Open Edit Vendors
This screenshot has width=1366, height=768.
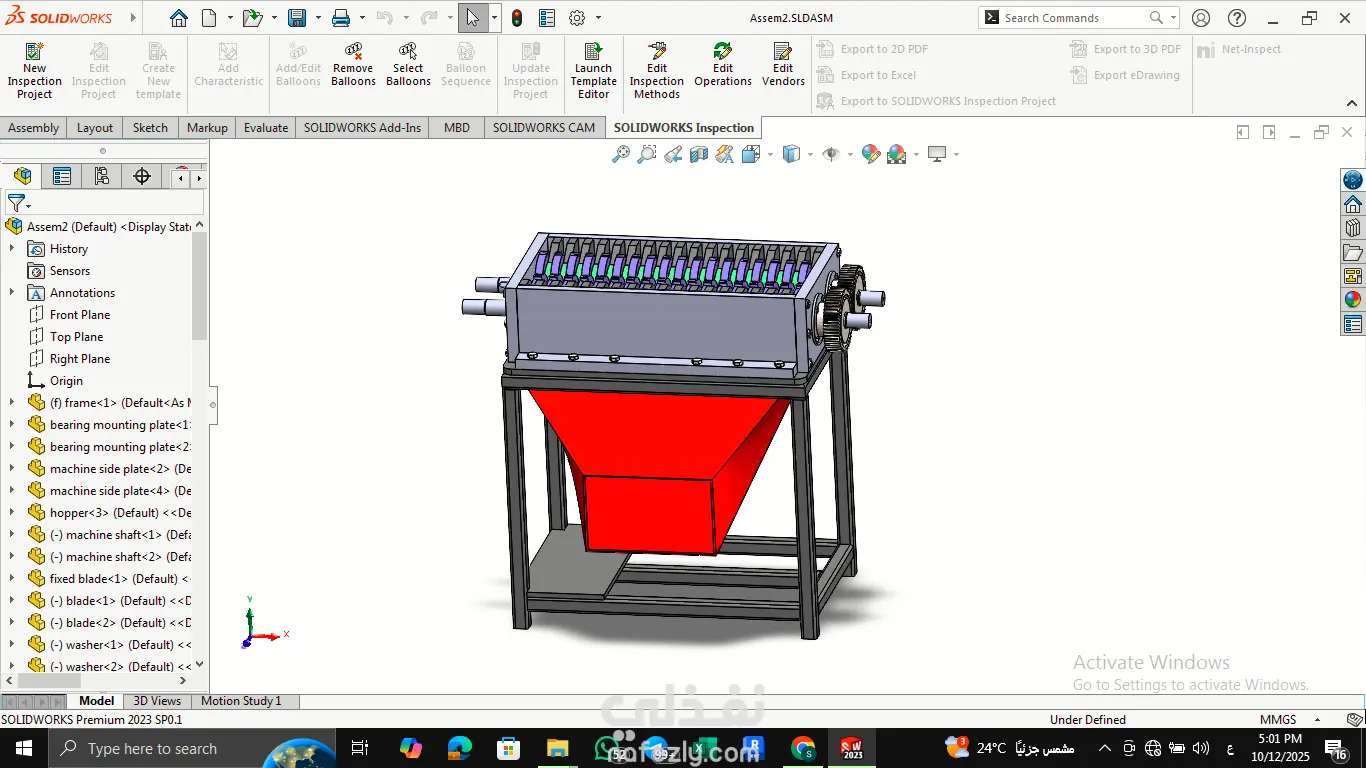[783, 64]
